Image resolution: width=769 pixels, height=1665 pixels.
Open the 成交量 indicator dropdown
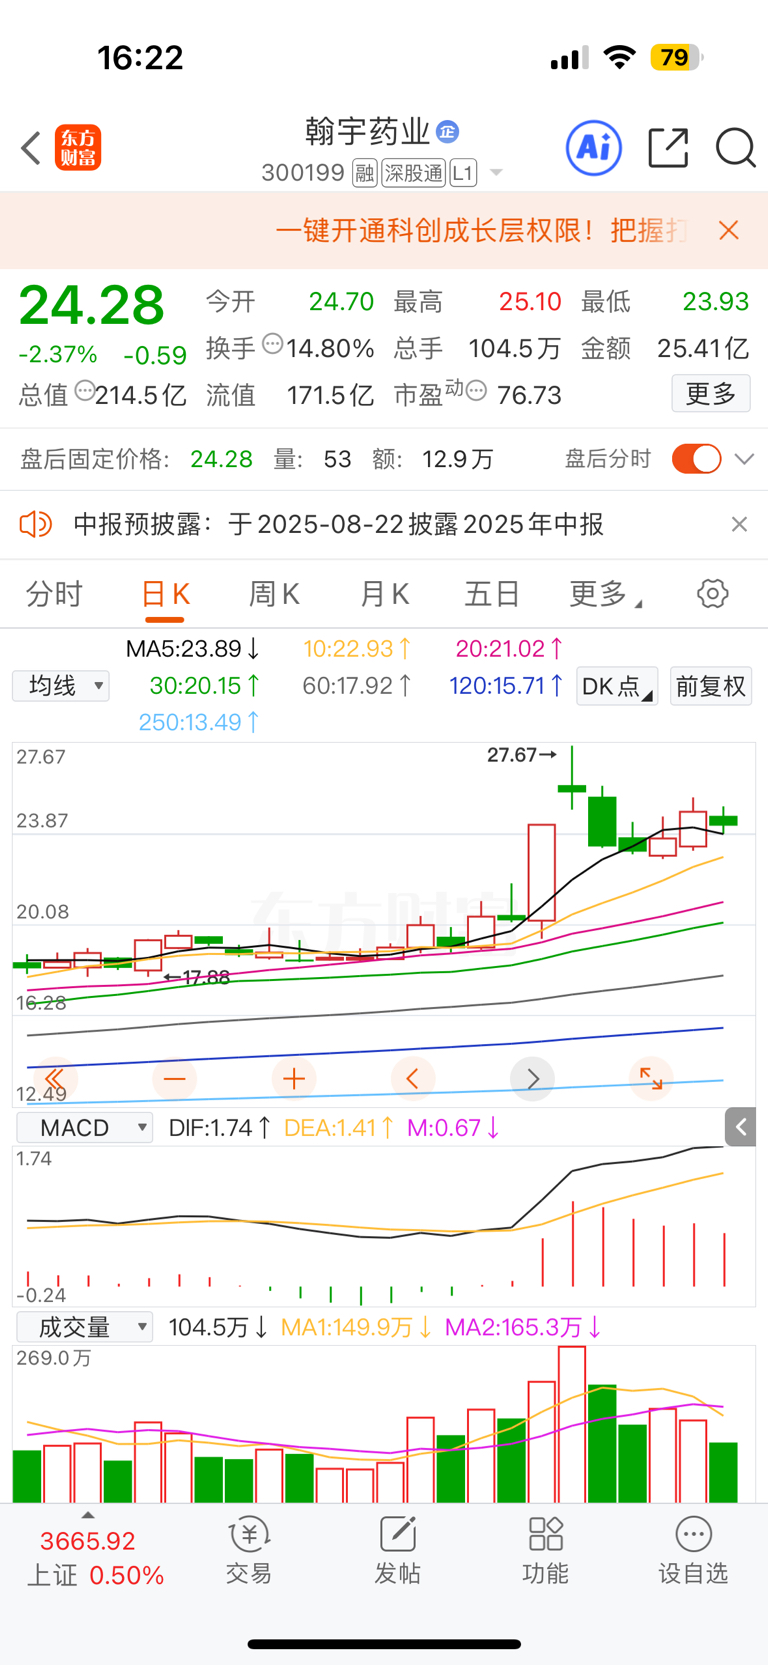85,1327
